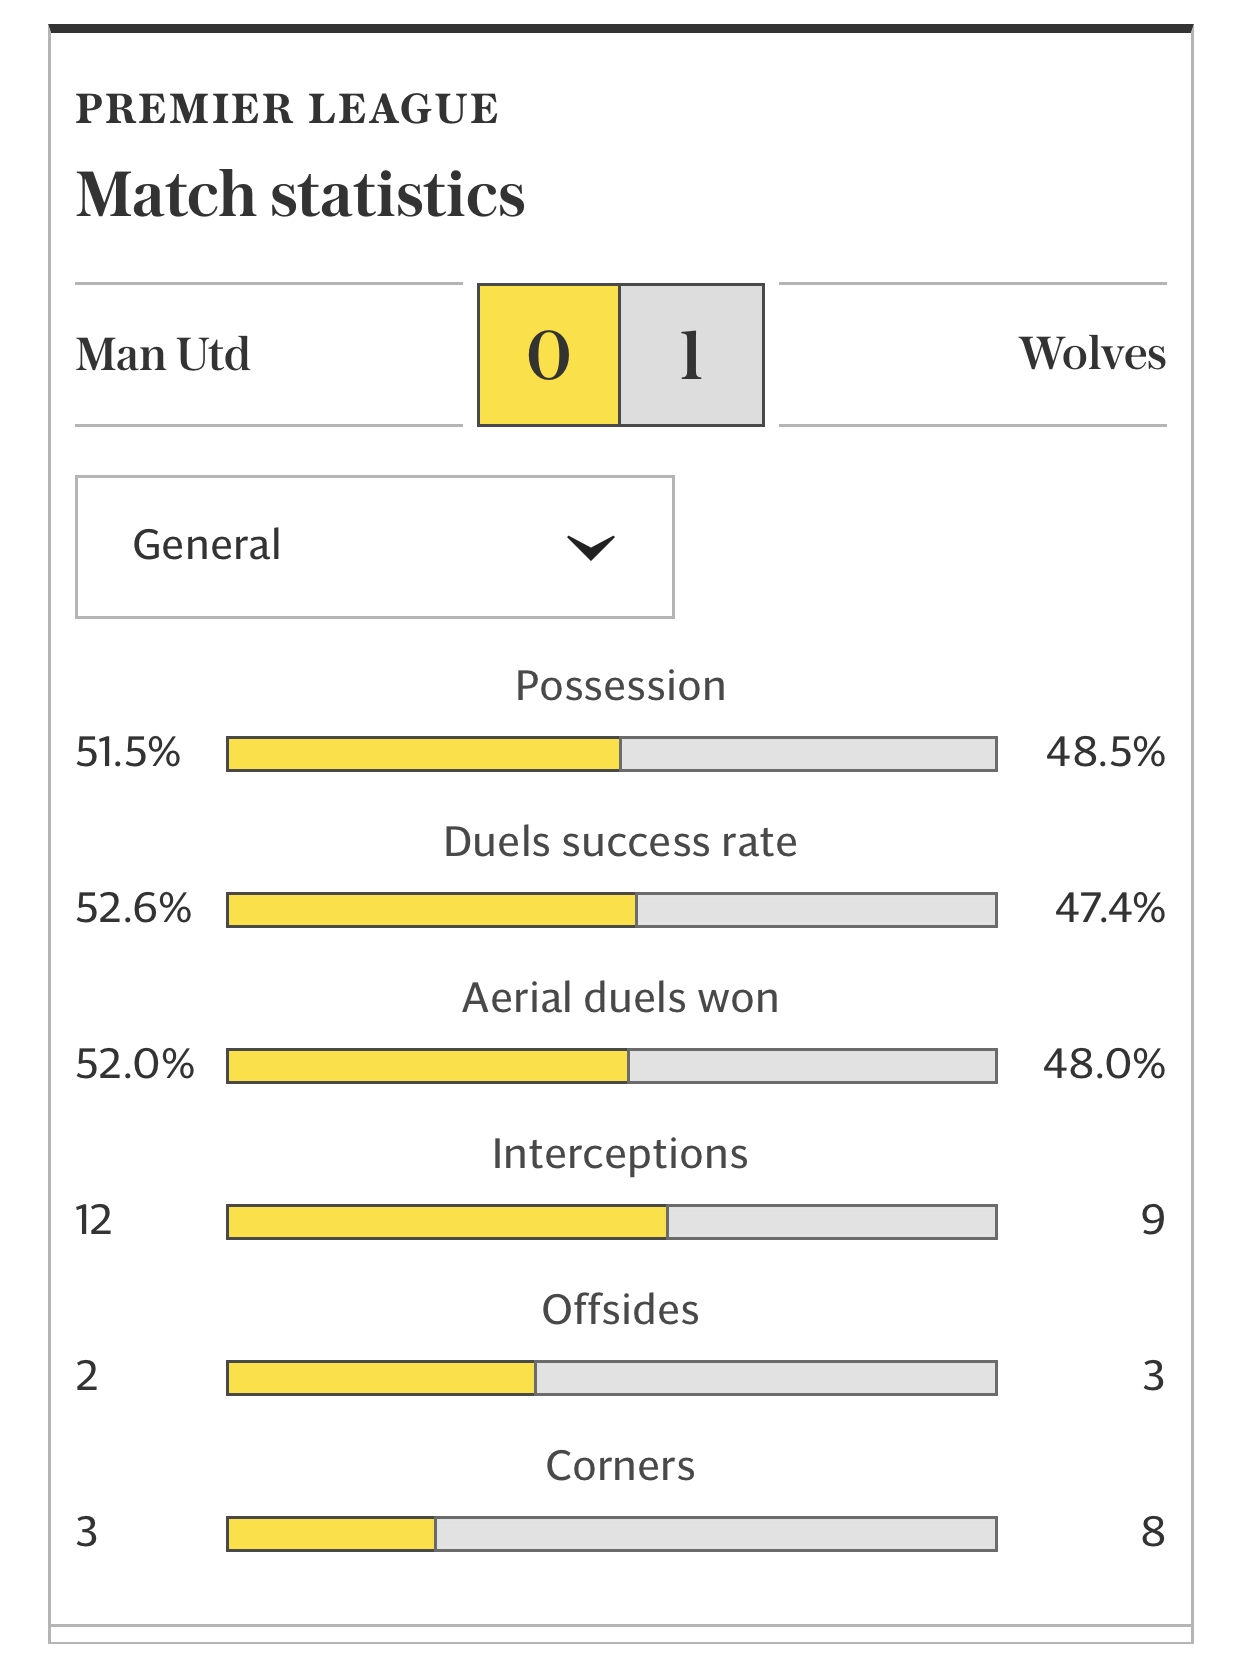Viewport: 1242px width, 1676px height.
Task: Click the Wolves team name
Action: [x=1092, y=354]
